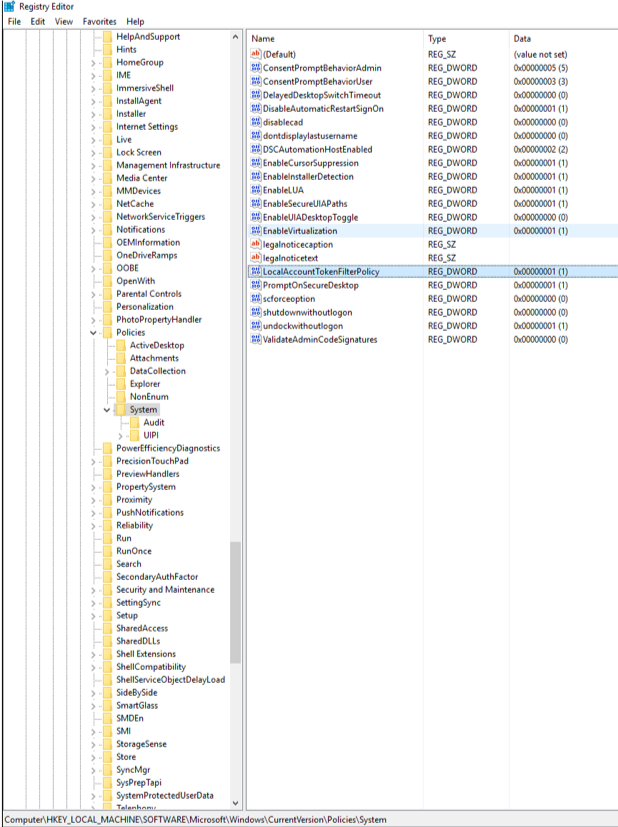
Task: Click the Policies folder icon
Action: [108, 332]
